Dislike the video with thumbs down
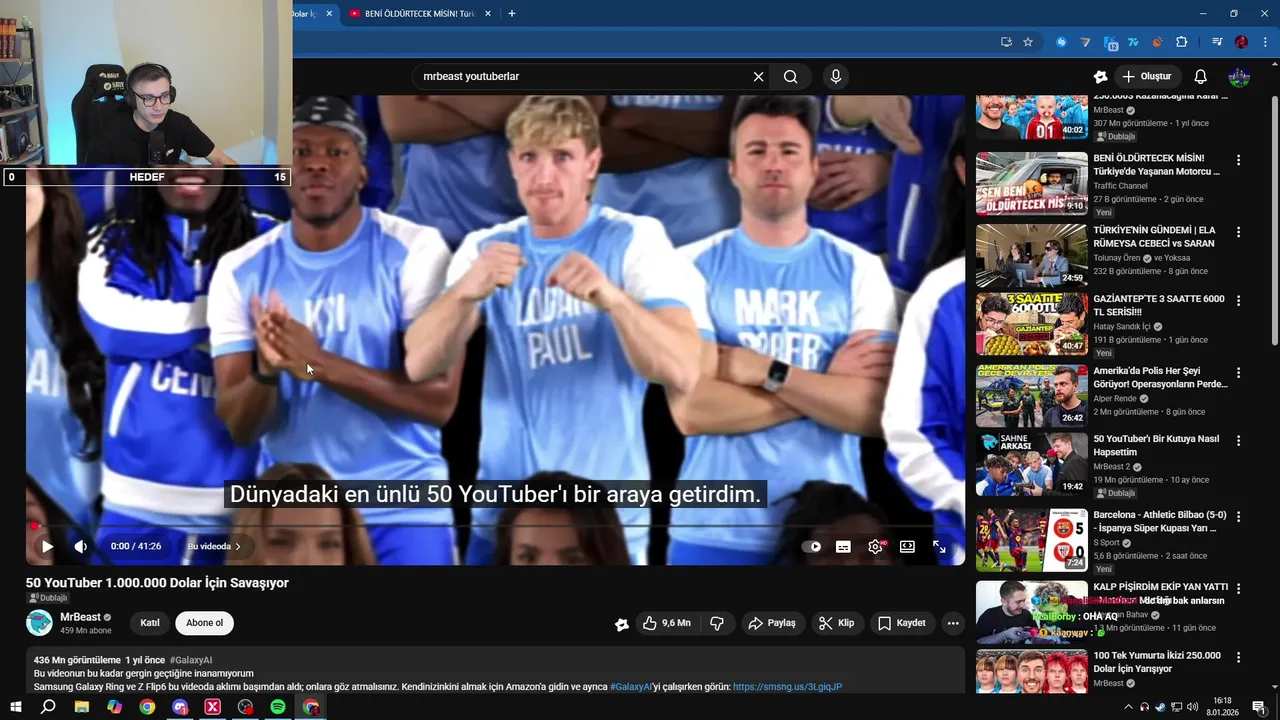Screen dimensions: 1280x720 click(x=717, y=623)
